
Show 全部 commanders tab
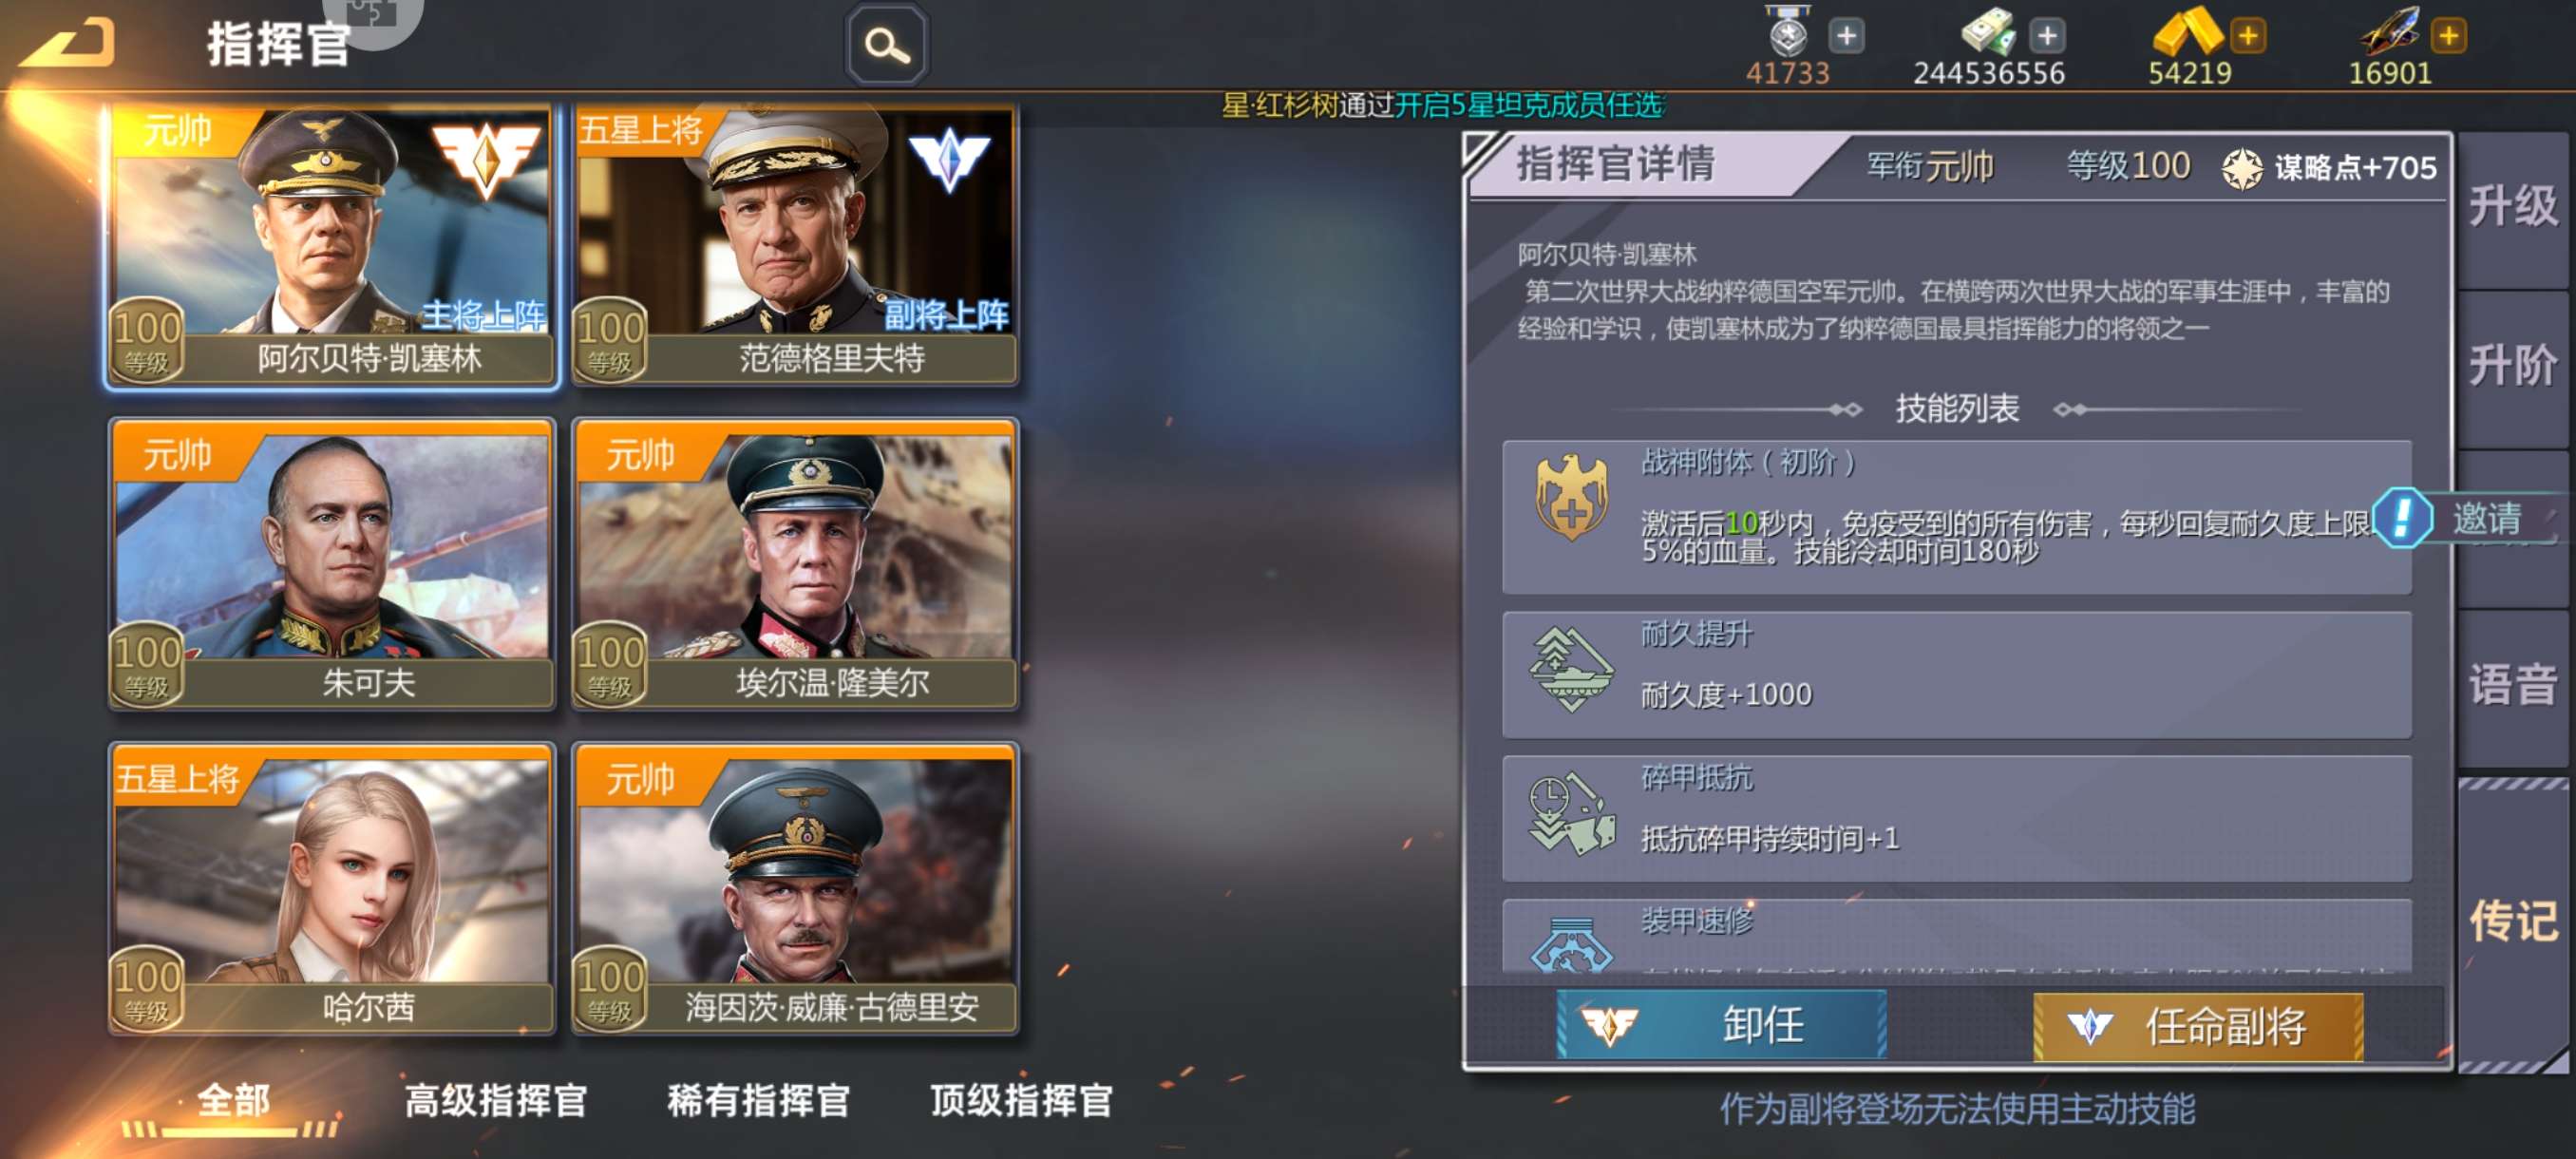click(233, 1100)
